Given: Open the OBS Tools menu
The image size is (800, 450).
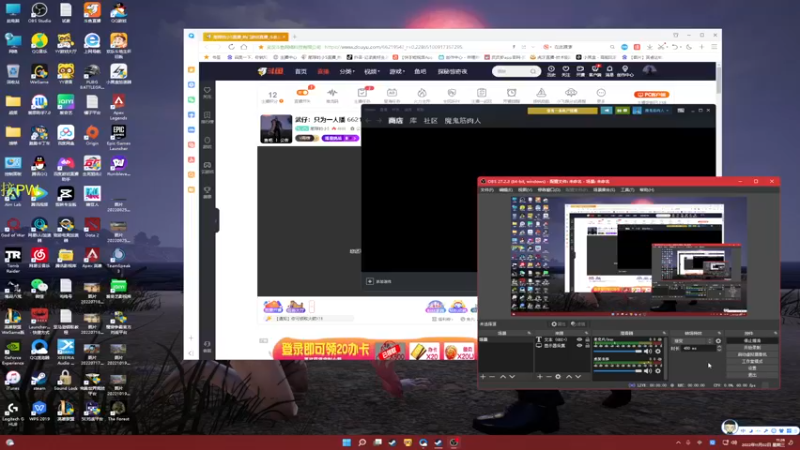Looking at the screenshot, I should tap(627, 190).
